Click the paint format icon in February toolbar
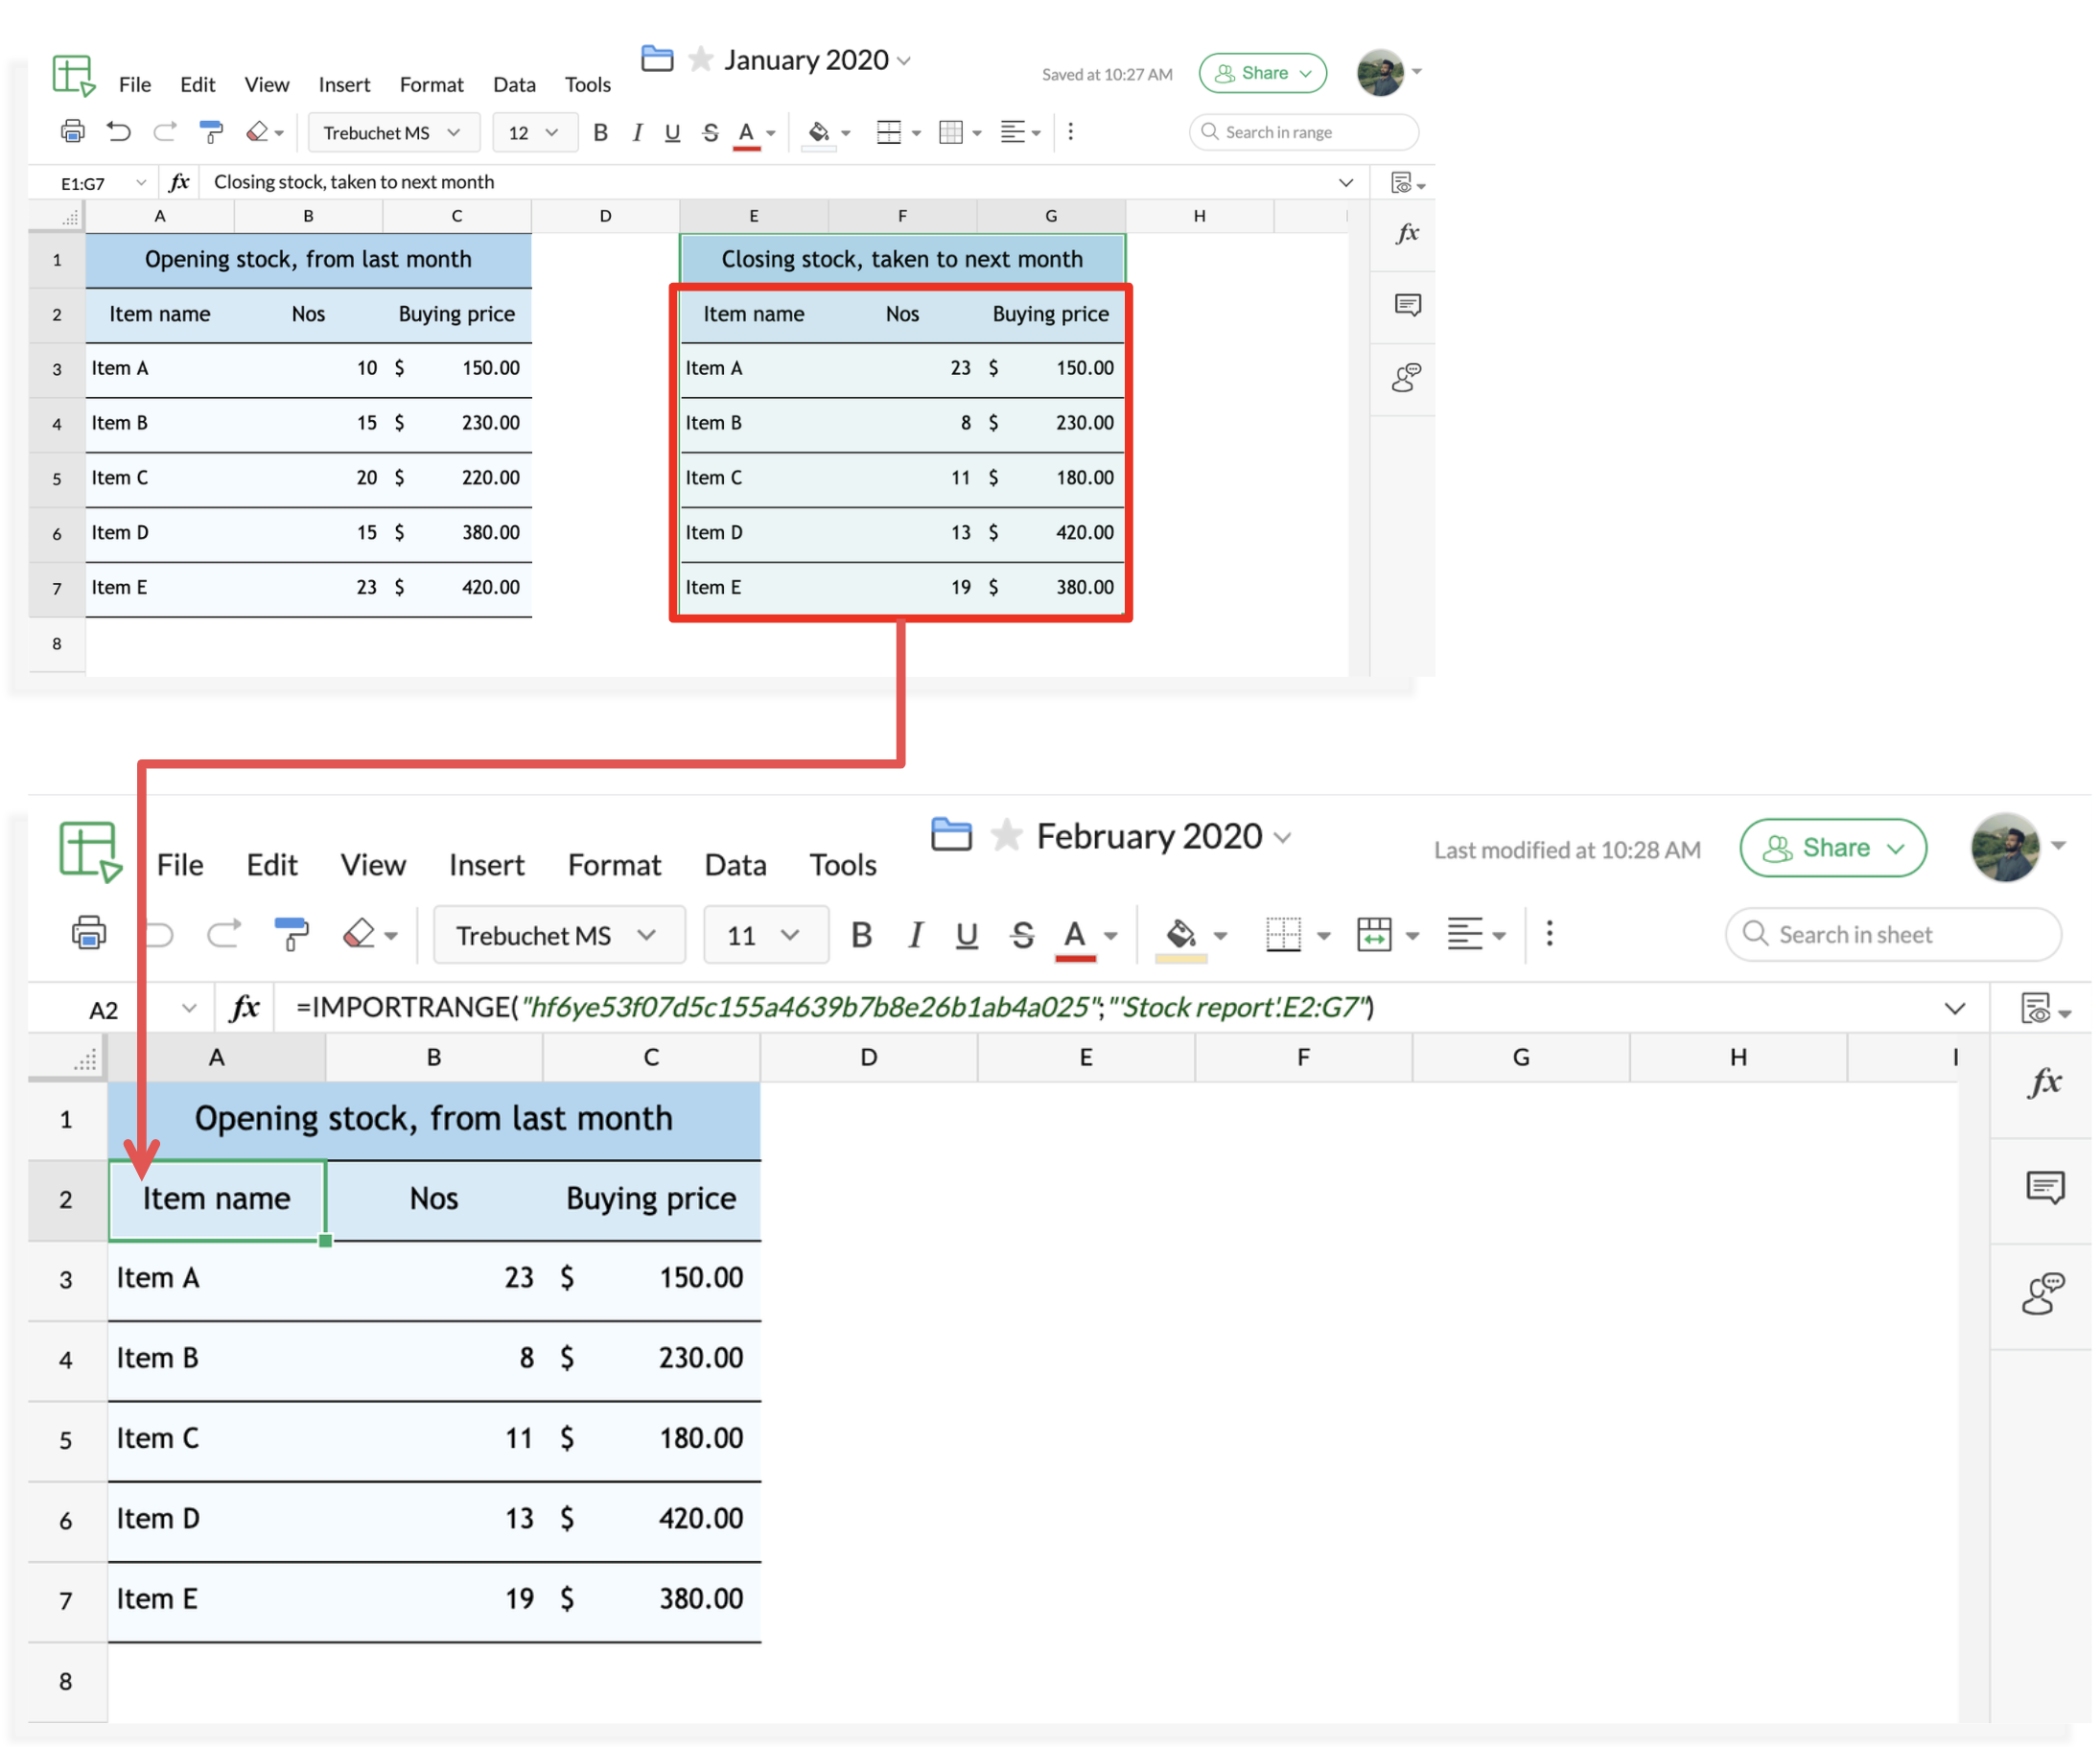 point(290,934)
